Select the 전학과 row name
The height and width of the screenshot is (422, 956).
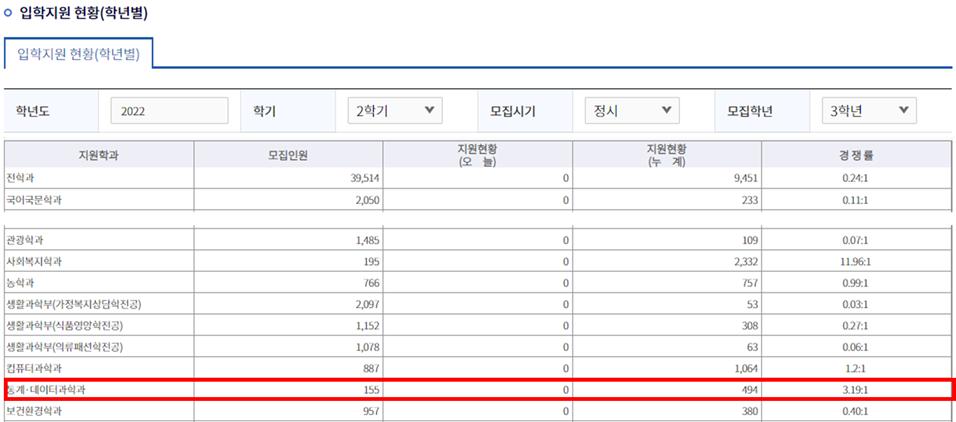coord(21,178)
